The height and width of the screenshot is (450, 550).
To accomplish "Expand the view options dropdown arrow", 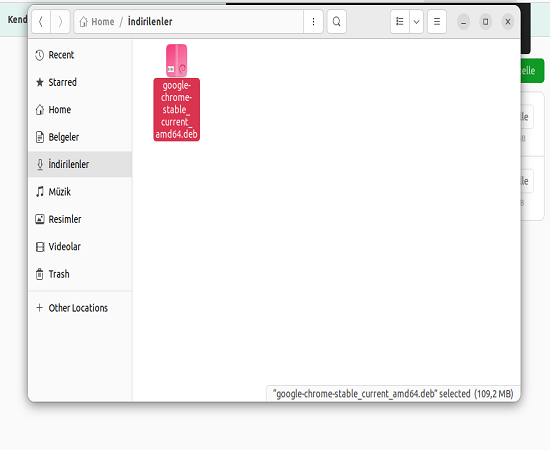I will pyautogui.click(x=416, y=22).
